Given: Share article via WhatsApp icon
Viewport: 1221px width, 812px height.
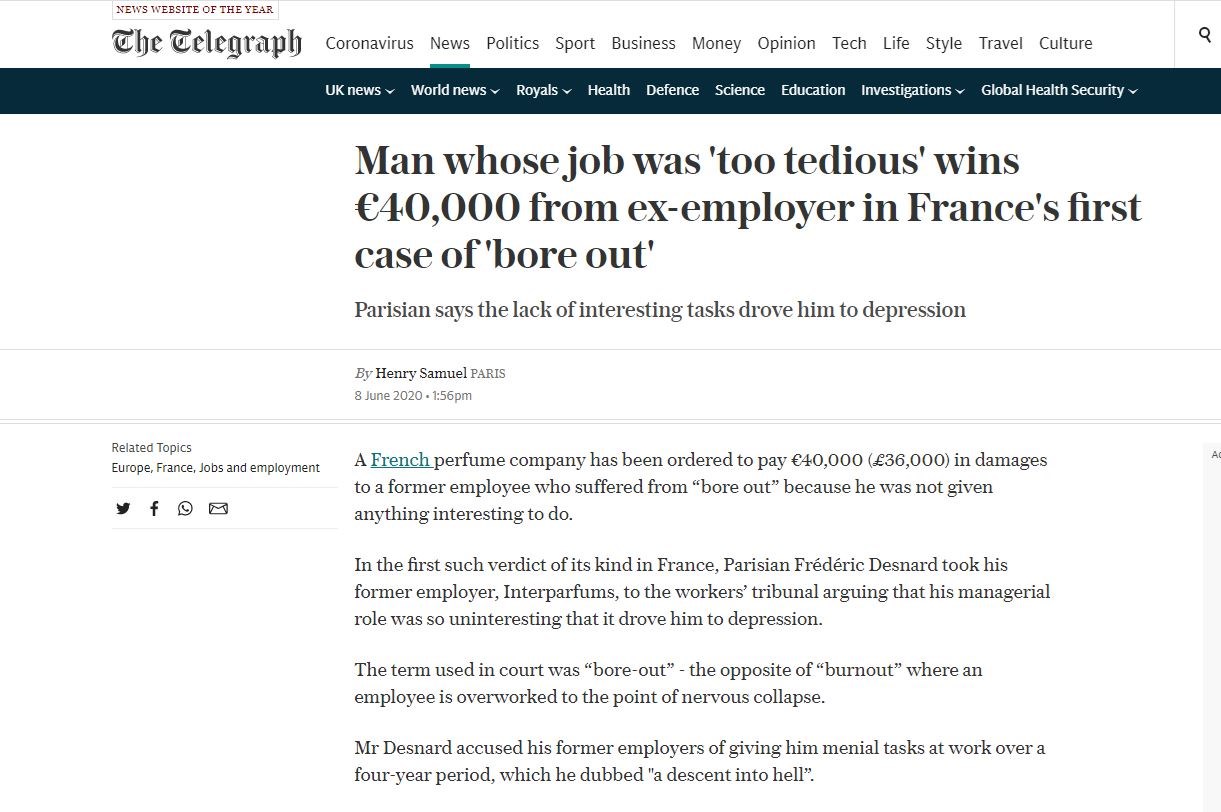Looking at the screenshot, I should coord(185,508).
